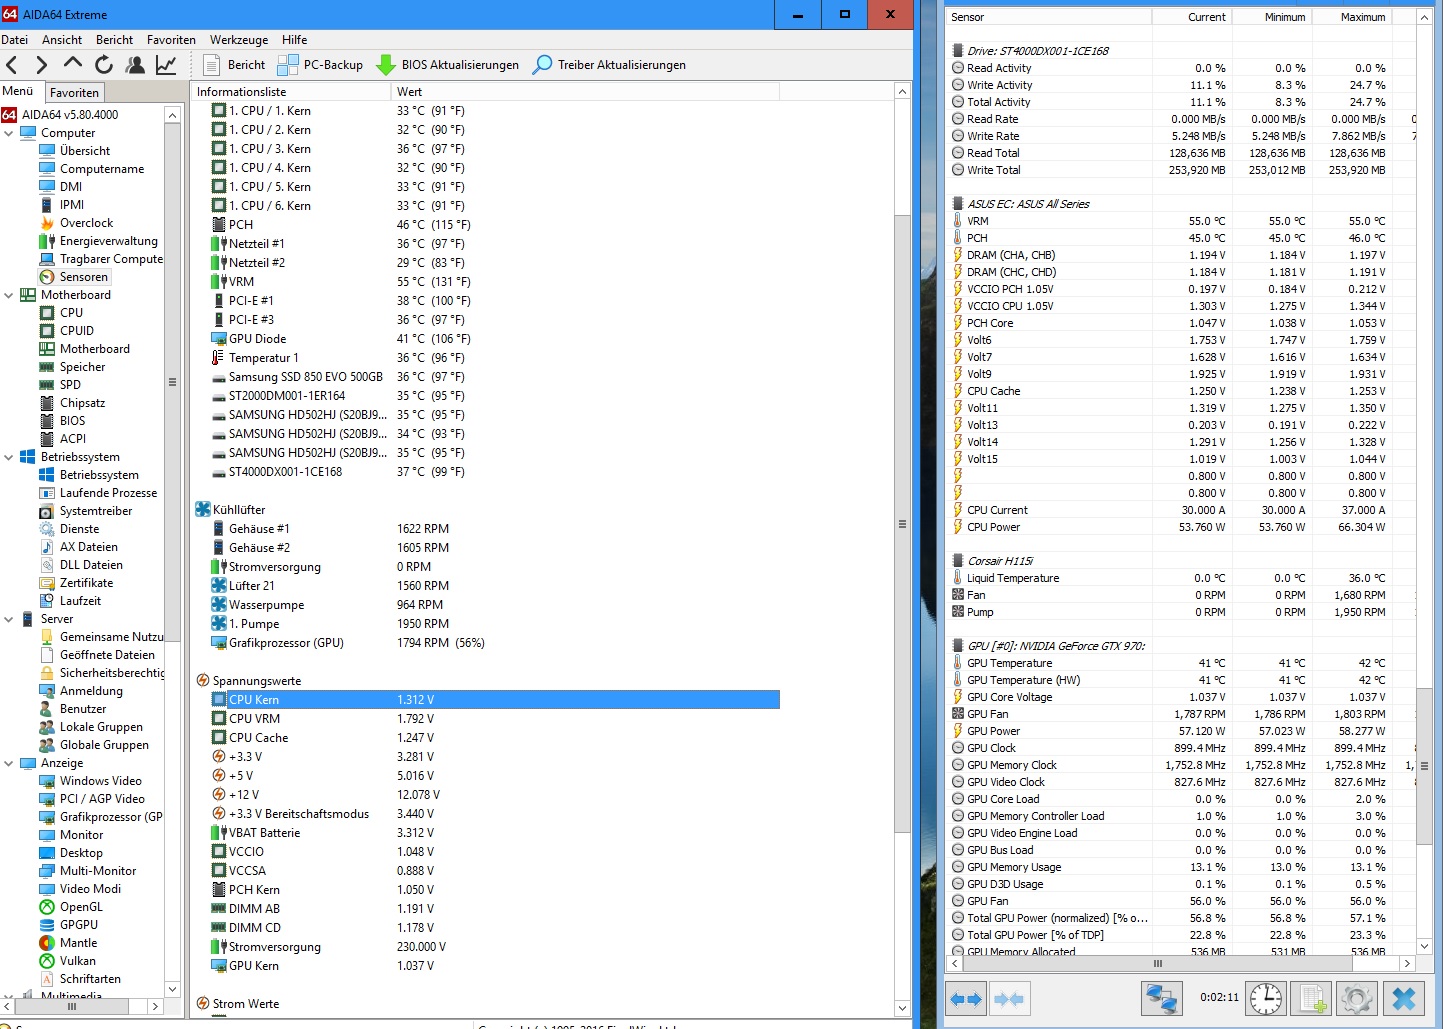Click HWiNFO horizontal scrollbar thumb

(x=1158, y=964)
